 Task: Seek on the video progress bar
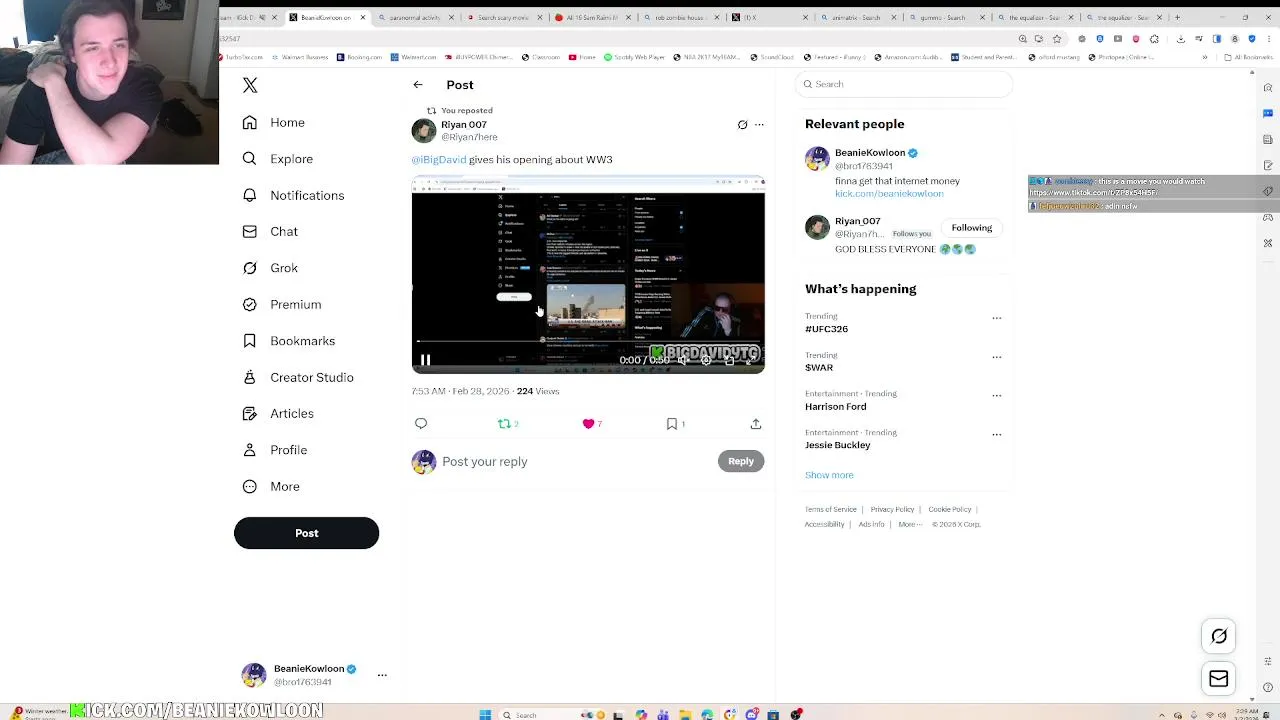588,342
